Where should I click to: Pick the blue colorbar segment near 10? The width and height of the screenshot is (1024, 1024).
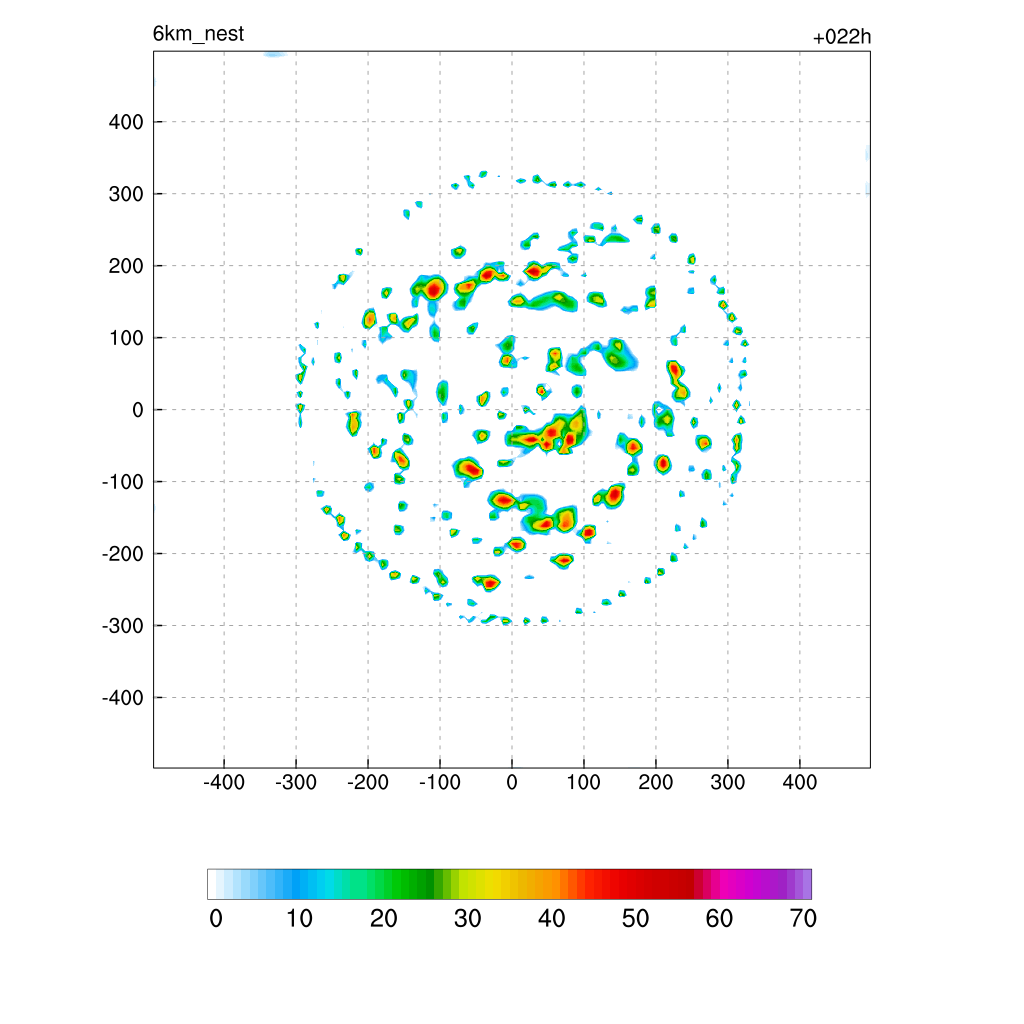pyautogui.click(x=295, y=884)
